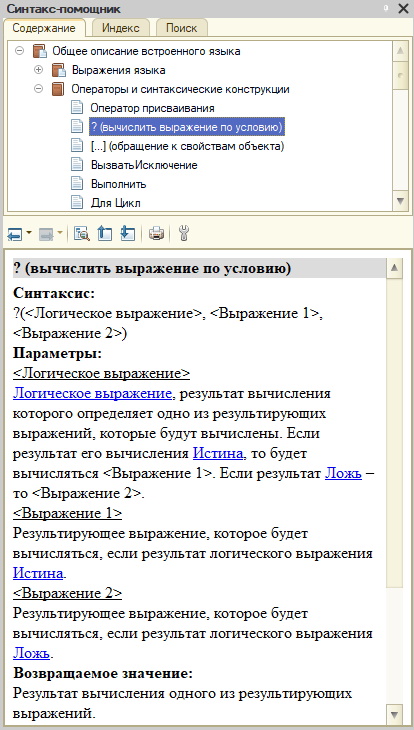Open the ВызватьИсключение topic
414x730 pixels.
click(x=144, y=165)
